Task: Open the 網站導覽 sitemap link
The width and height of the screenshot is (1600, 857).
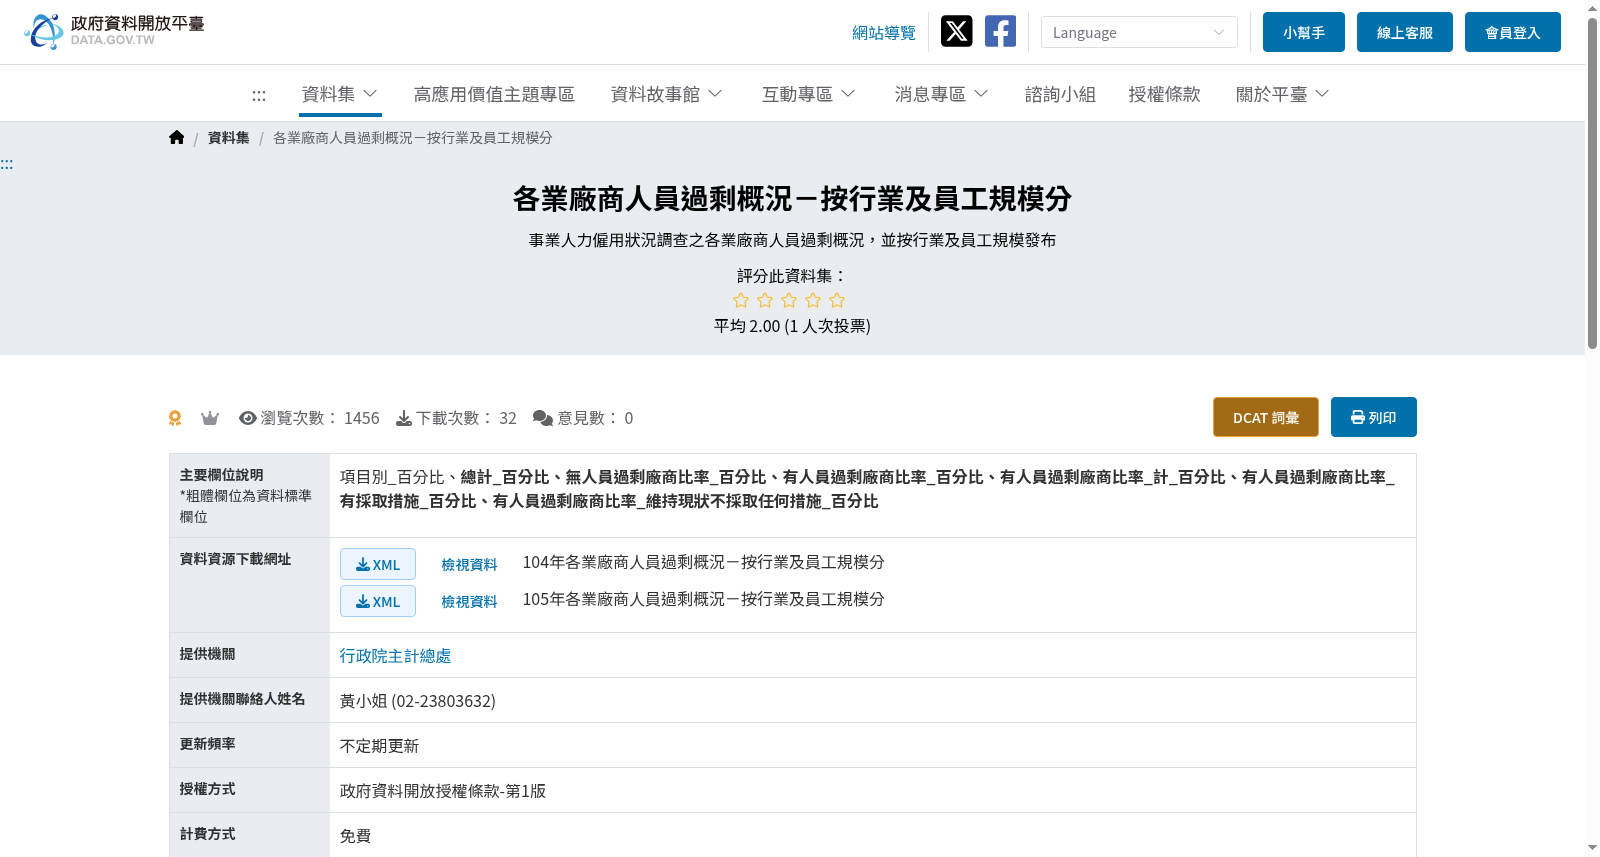Action: (x=884, y=33)
